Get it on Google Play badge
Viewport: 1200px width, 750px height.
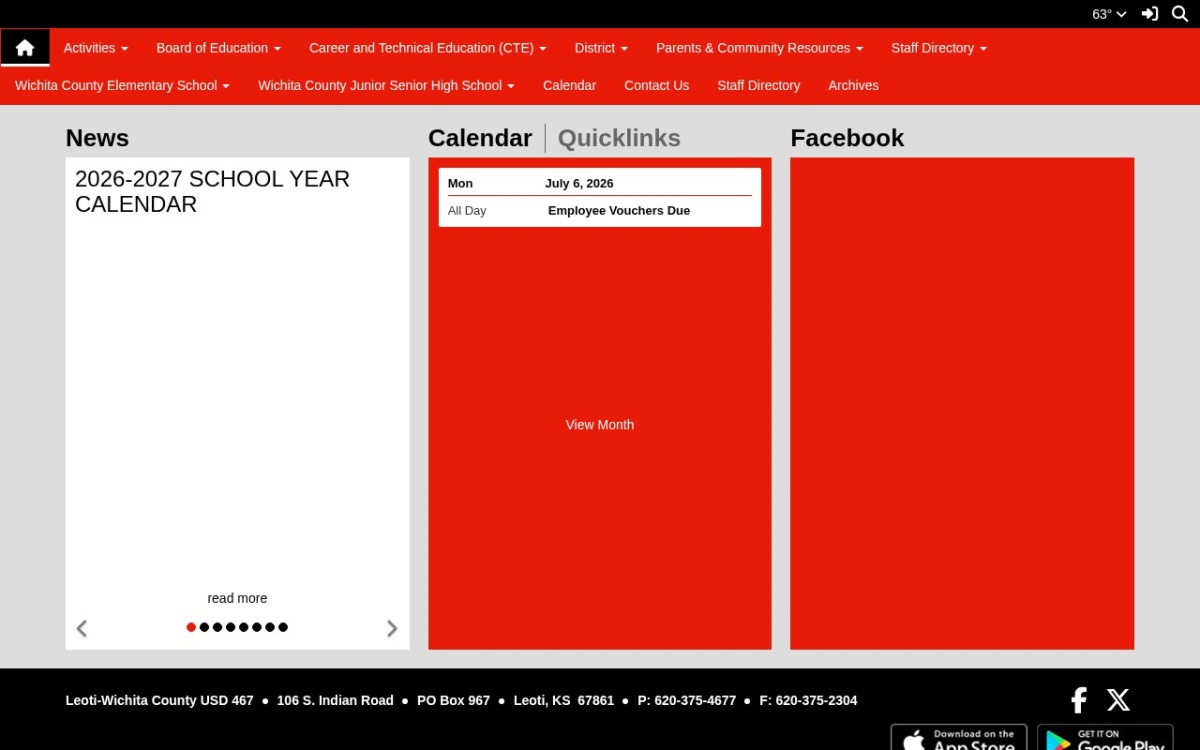[1105, 737]
